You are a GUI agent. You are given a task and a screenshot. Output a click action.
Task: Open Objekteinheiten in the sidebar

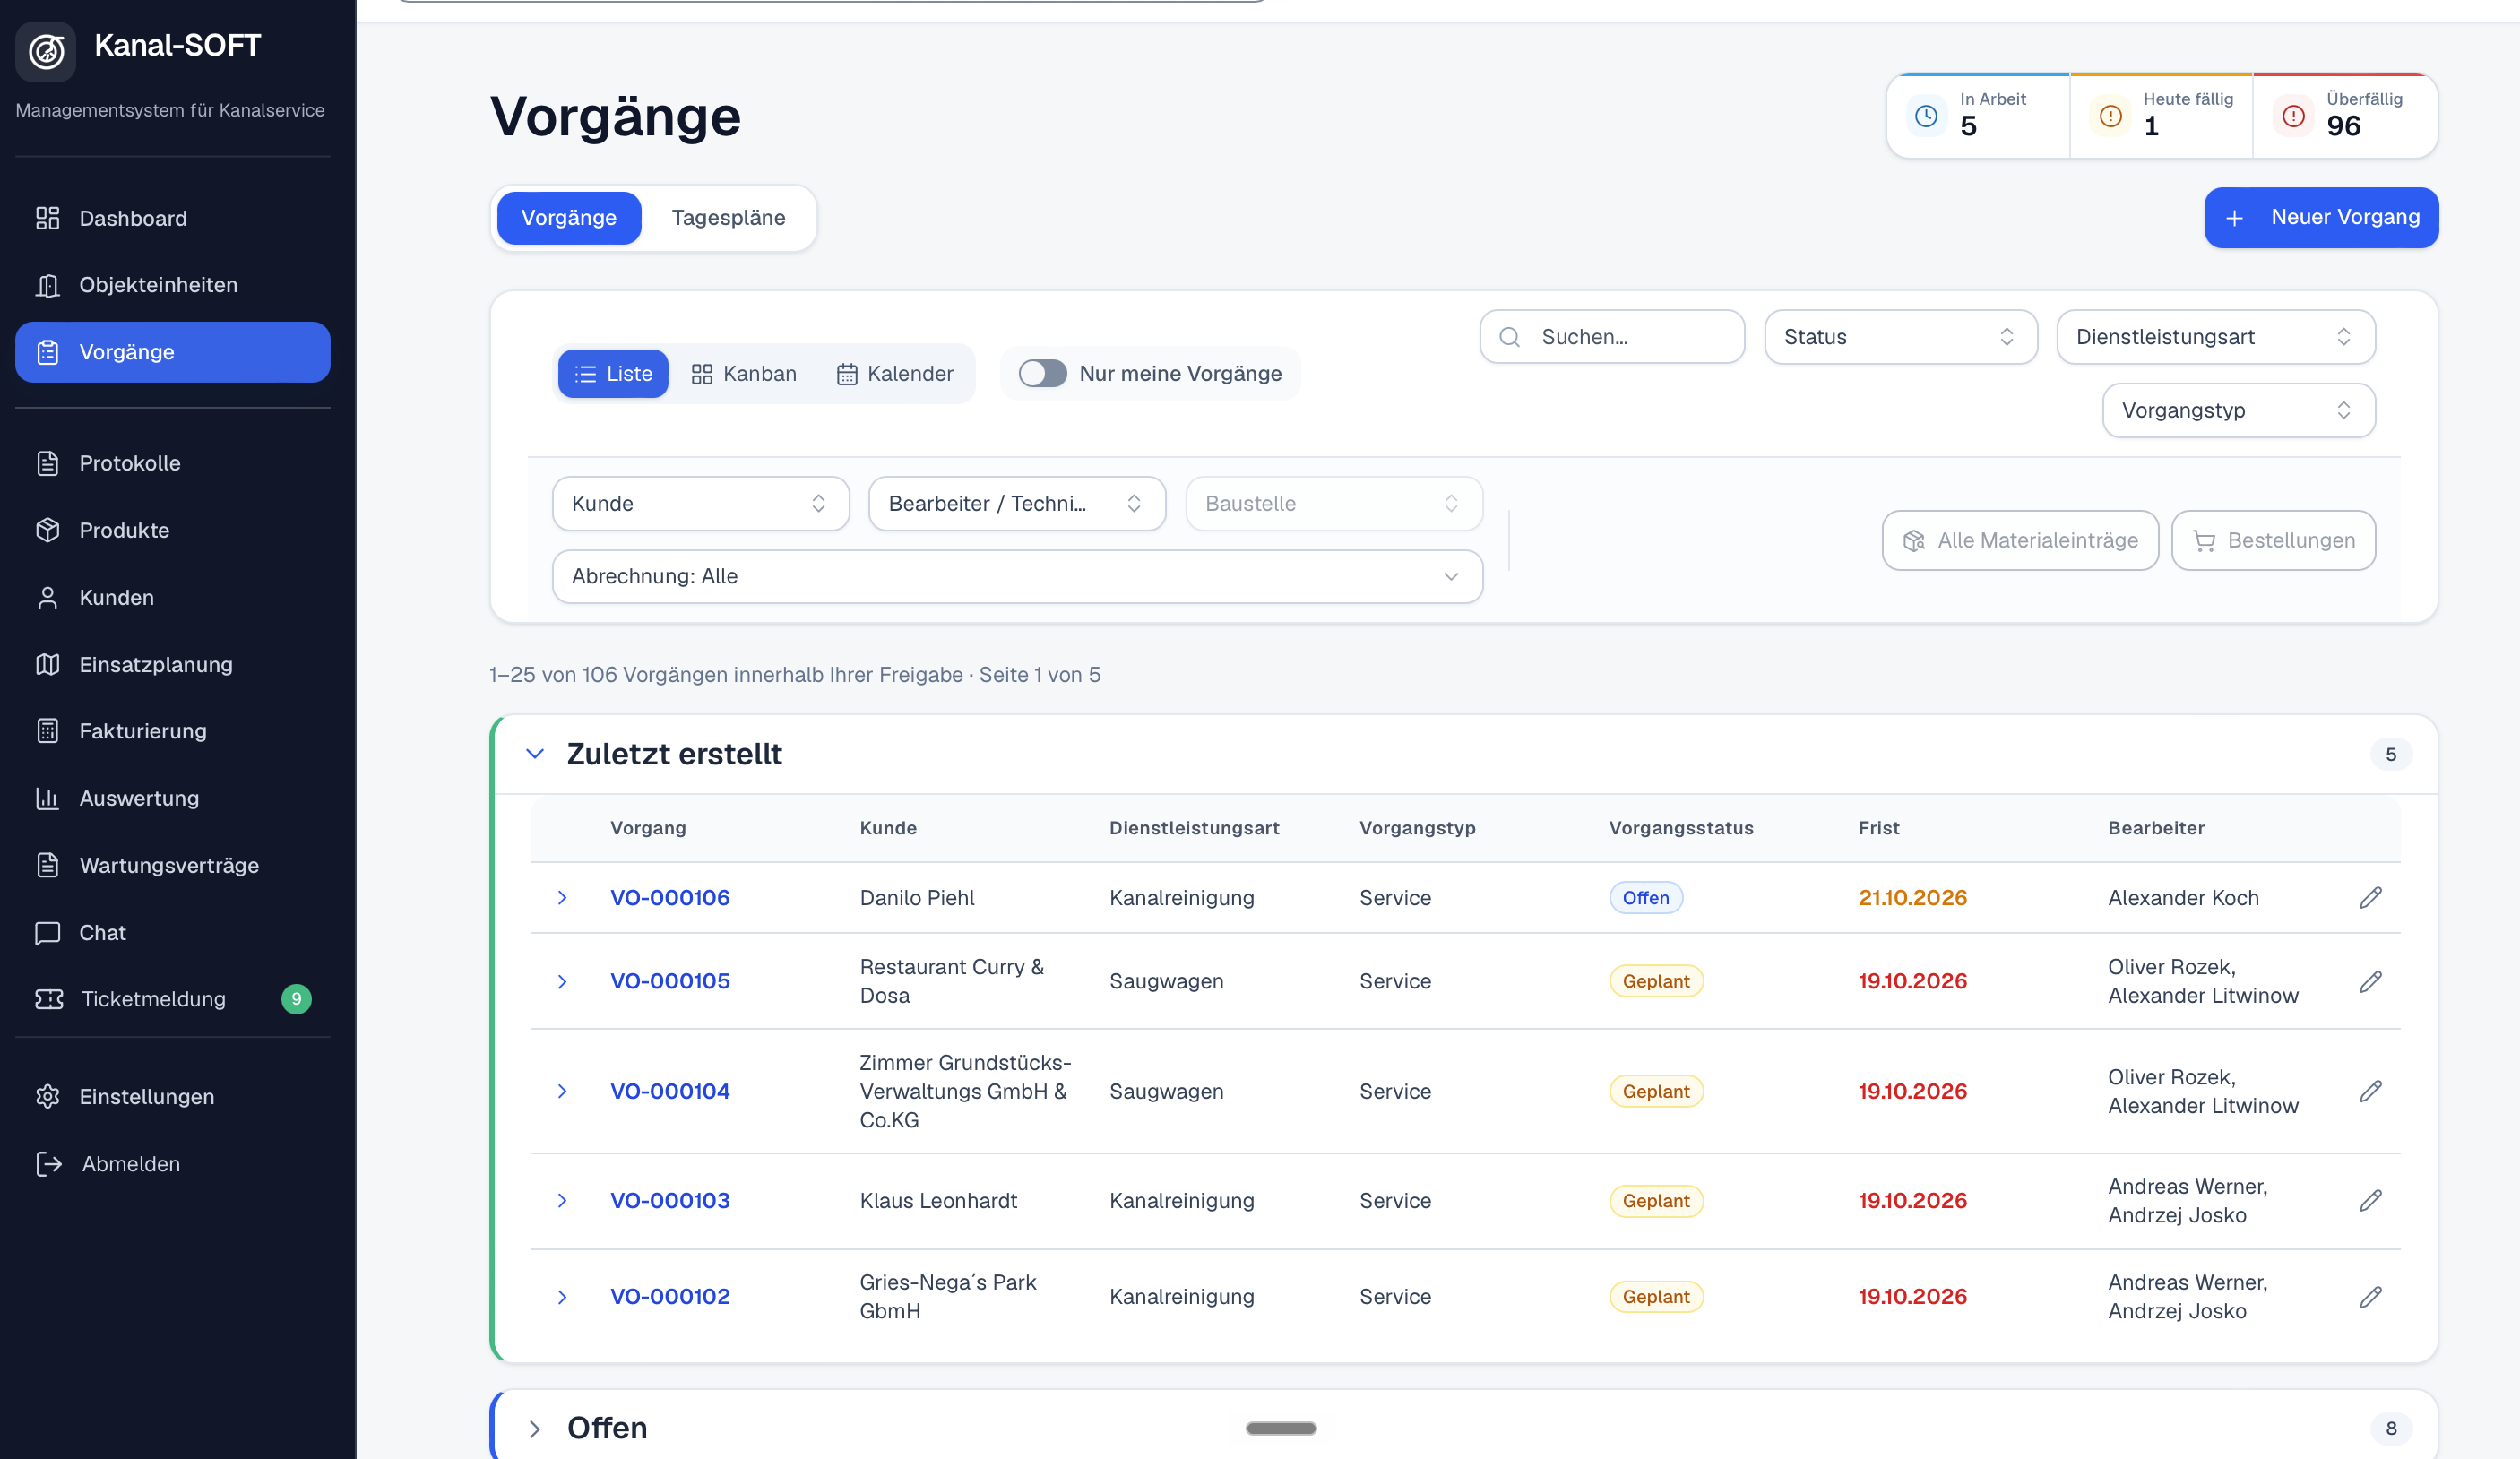[172, 285]
